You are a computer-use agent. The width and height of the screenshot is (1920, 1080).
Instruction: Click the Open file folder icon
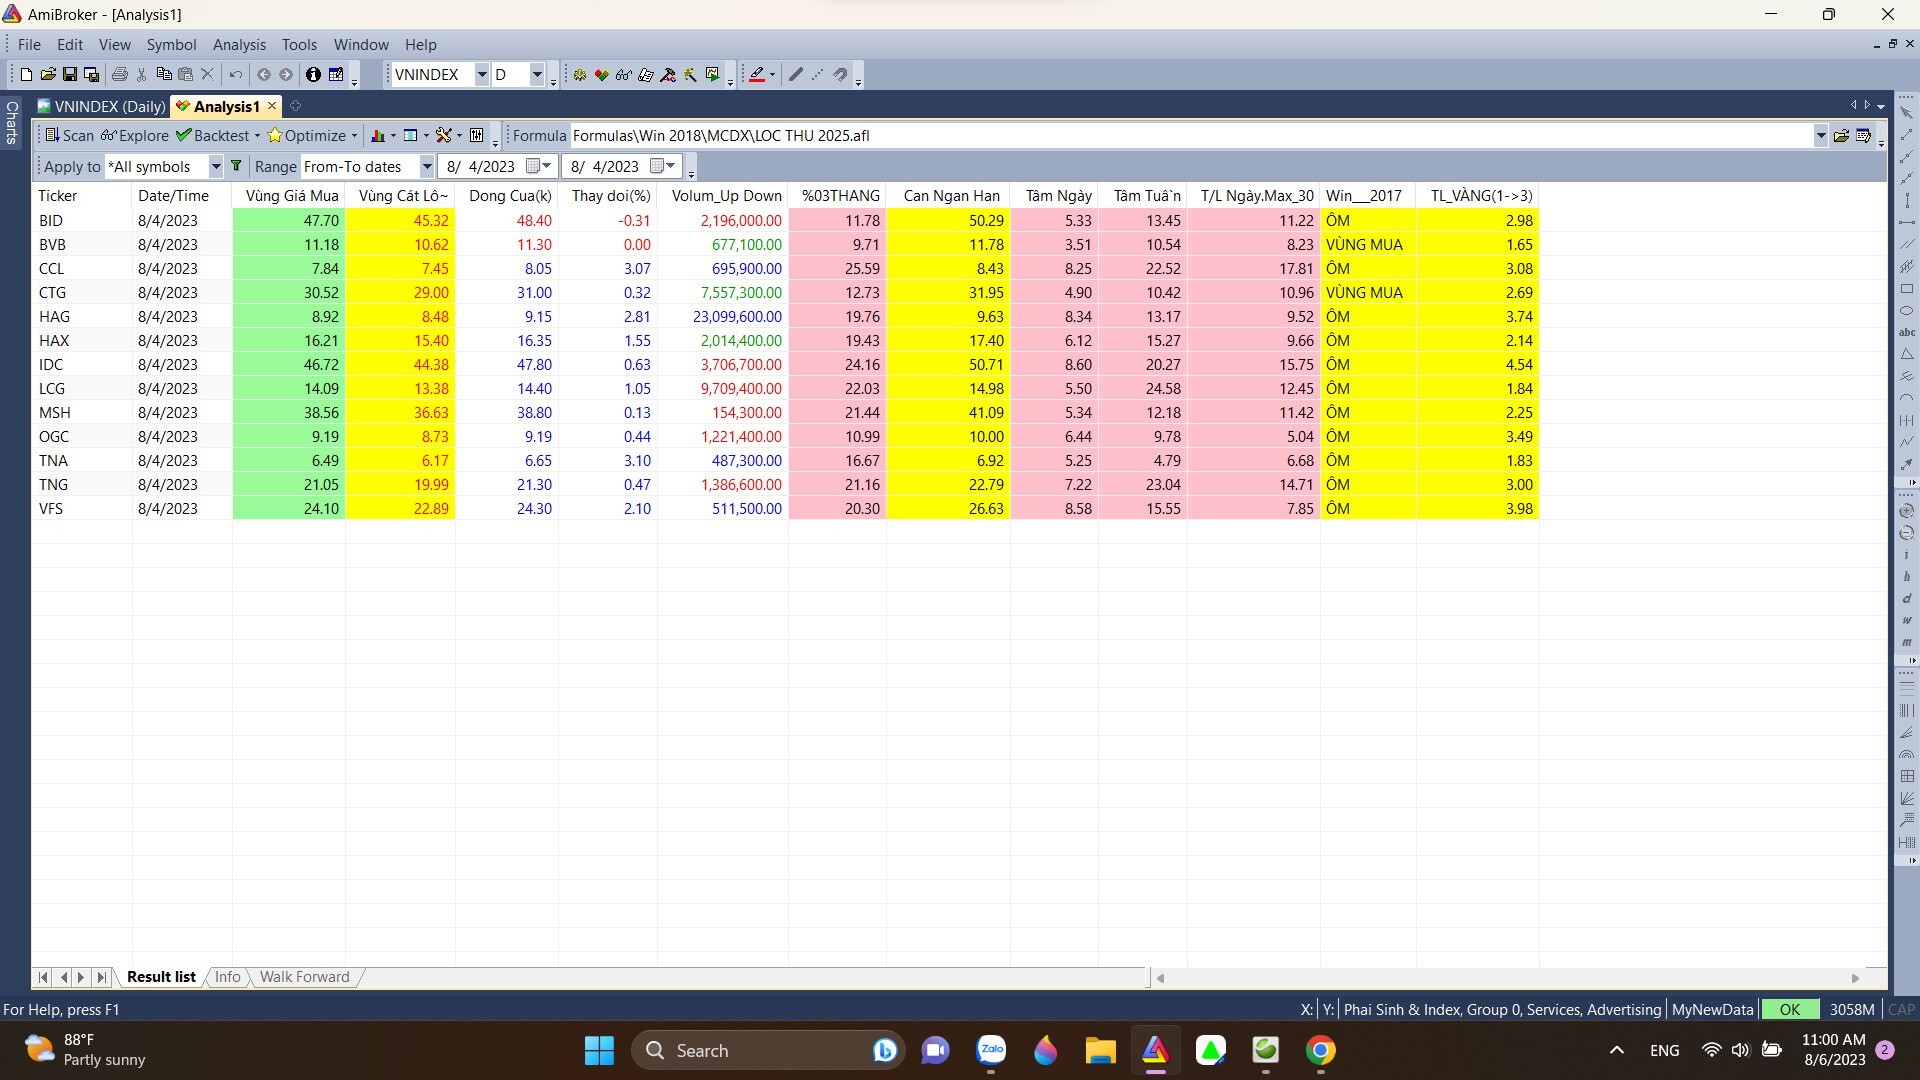(x=48, y=74)
